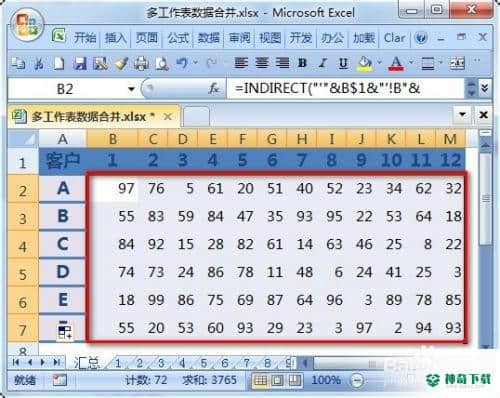
Task: Open the 公式 ribbon tab
Action: tap(178, 38)
